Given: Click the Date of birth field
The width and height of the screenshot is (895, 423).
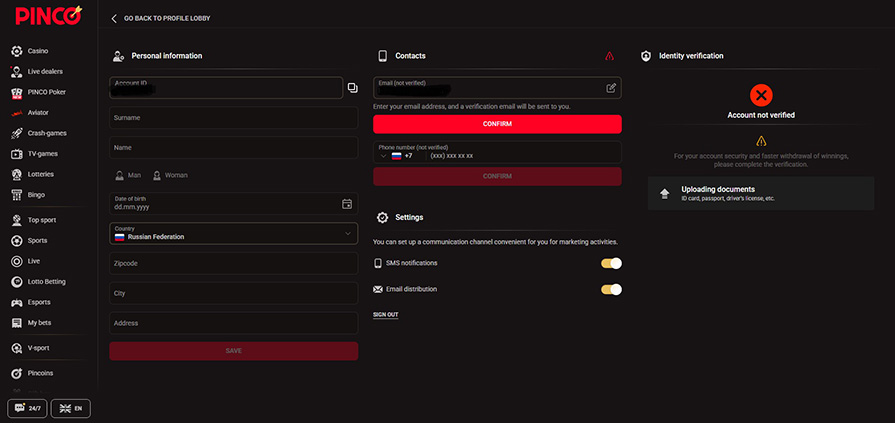Looking at the screenshot, I should click(x=233, y=204).
